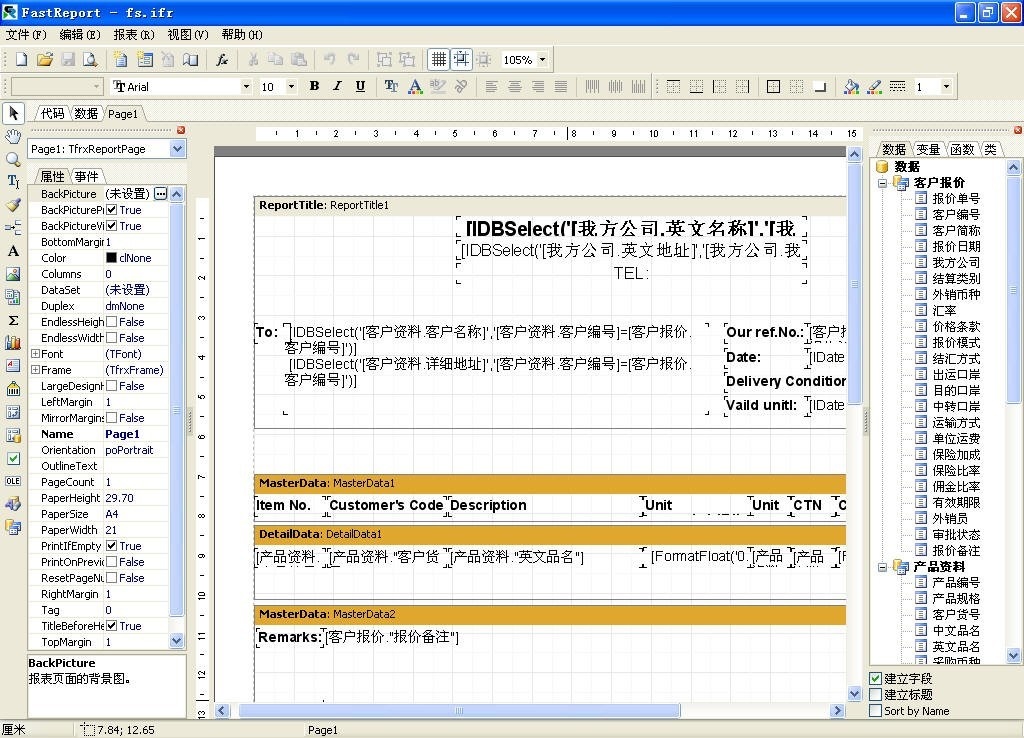Screen dimensions: 1024x738
Task: Collapse the 客户报价 tree node
Action: tap(882, 183)
